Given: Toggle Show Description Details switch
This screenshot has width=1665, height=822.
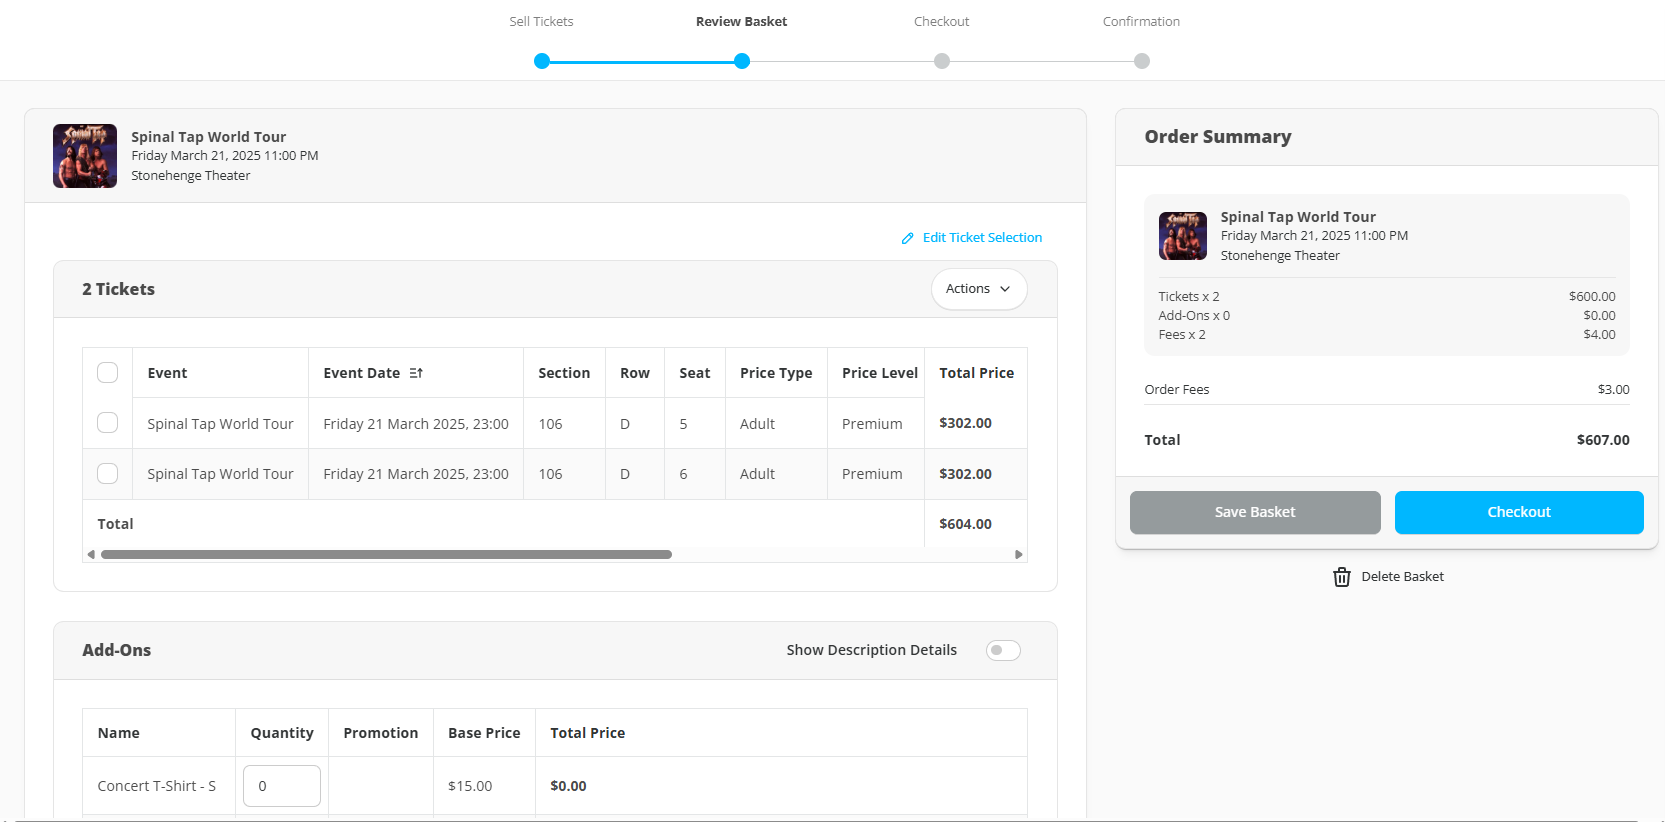Looking at the screenshot, I should [x=1003, y=651].
